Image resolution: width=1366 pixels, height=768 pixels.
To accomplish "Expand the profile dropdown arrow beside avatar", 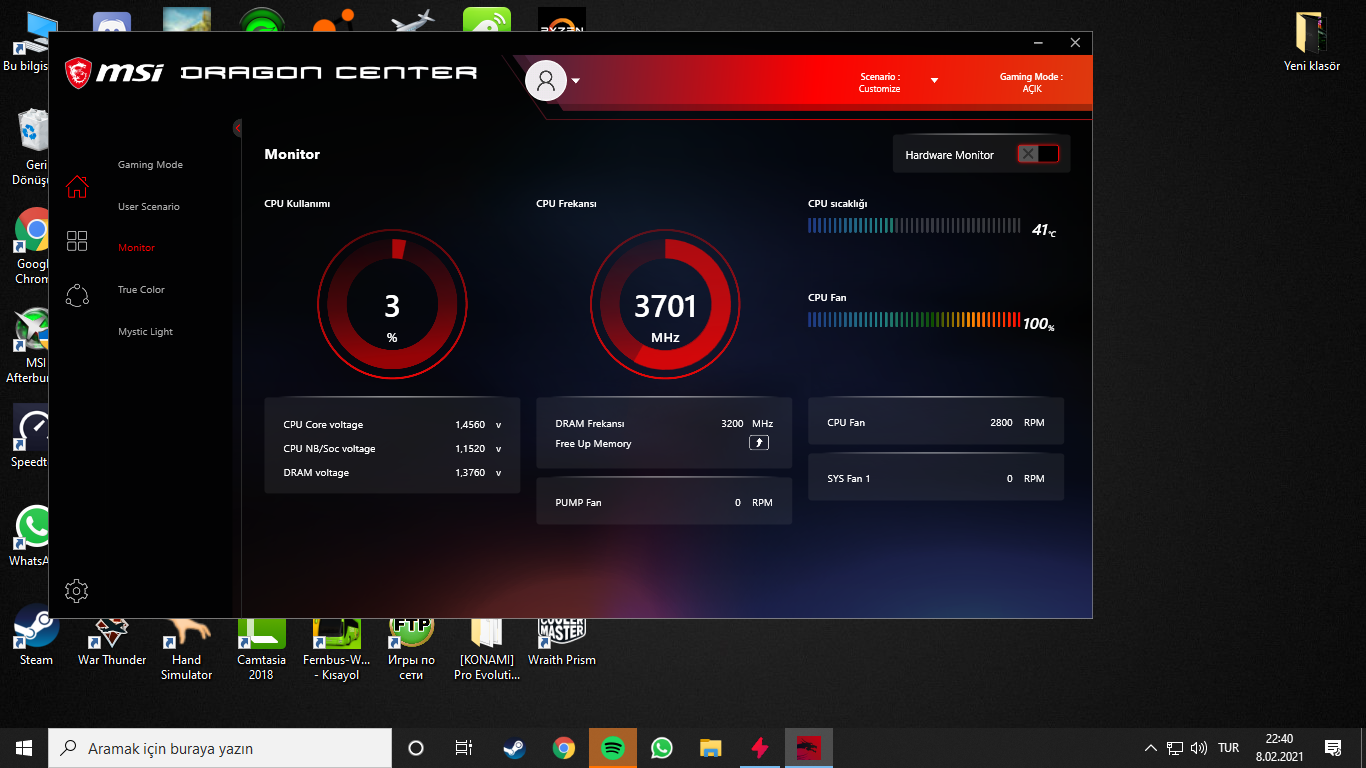I will point(576,81).
